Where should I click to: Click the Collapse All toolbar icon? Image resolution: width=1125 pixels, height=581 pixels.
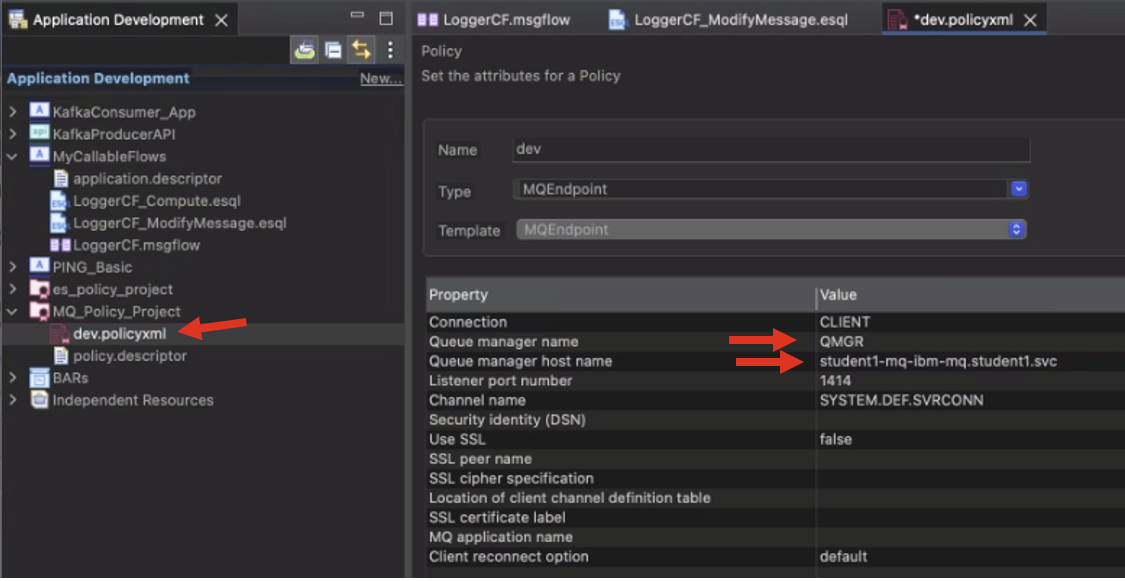333,50
